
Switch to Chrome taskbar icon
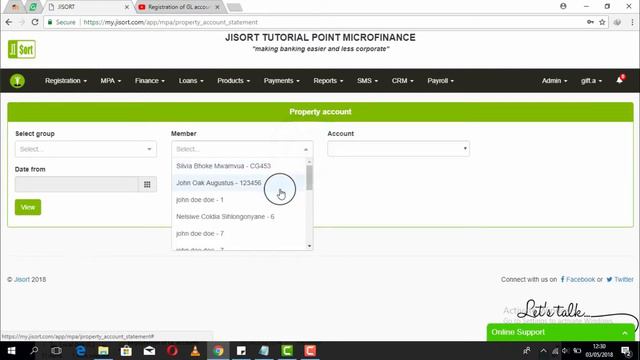pyautogui.click(x=218, y=351)
